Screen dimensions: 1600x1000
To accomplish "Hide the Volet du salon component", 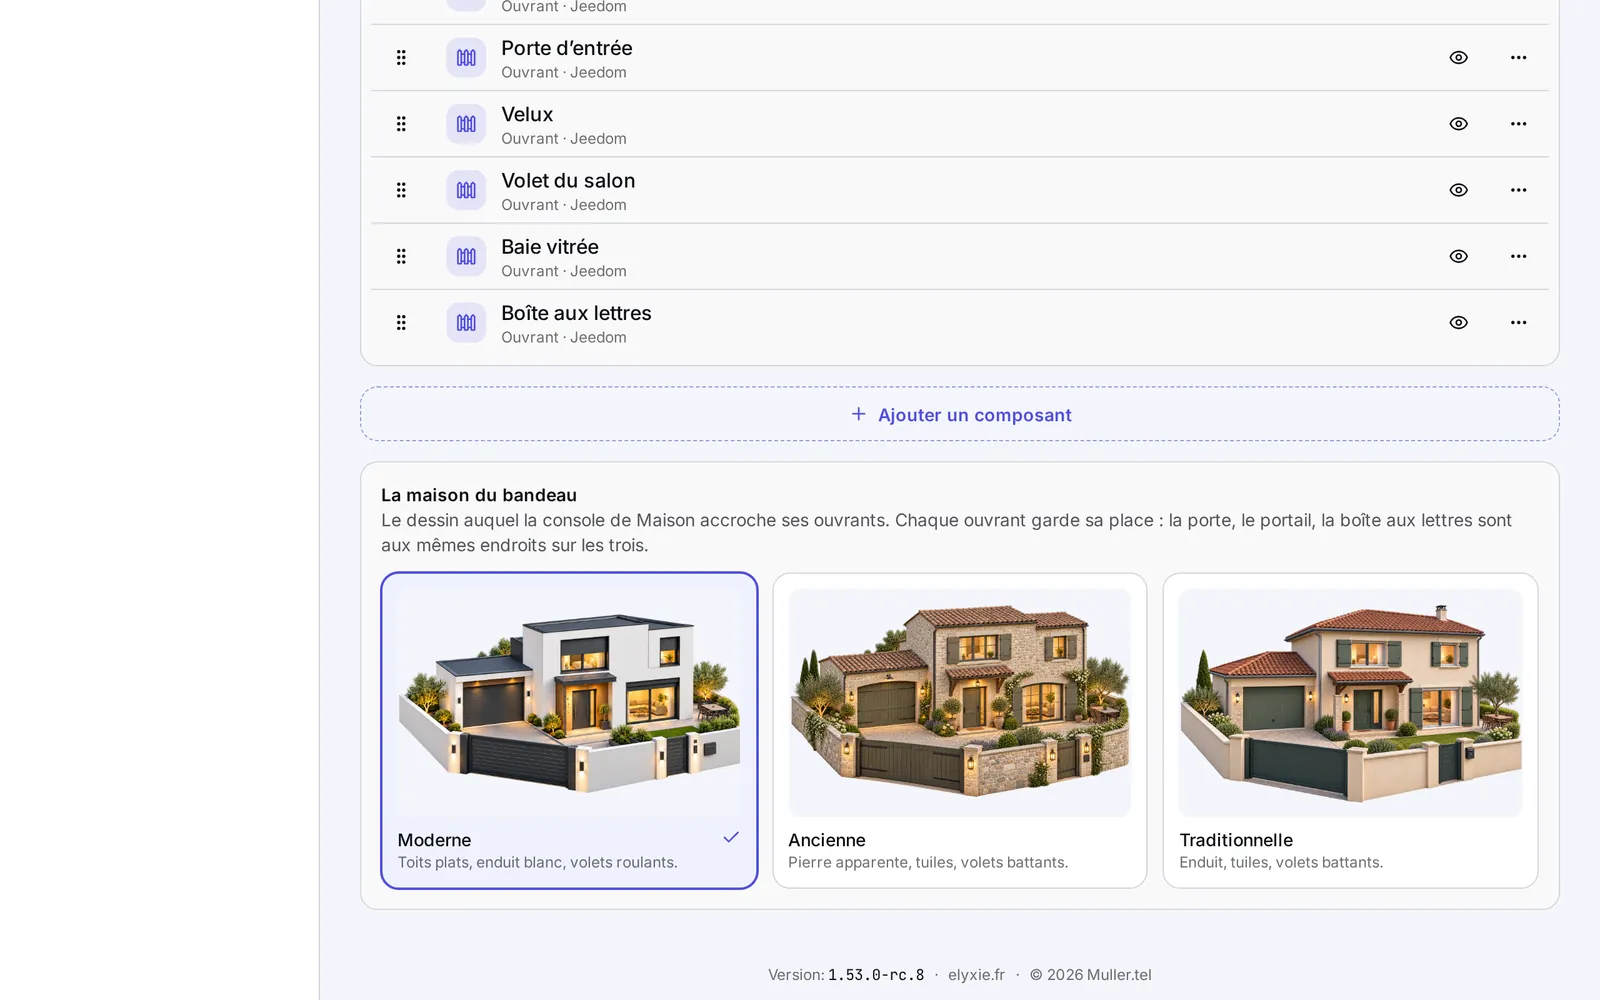I will click(1459, 190).
